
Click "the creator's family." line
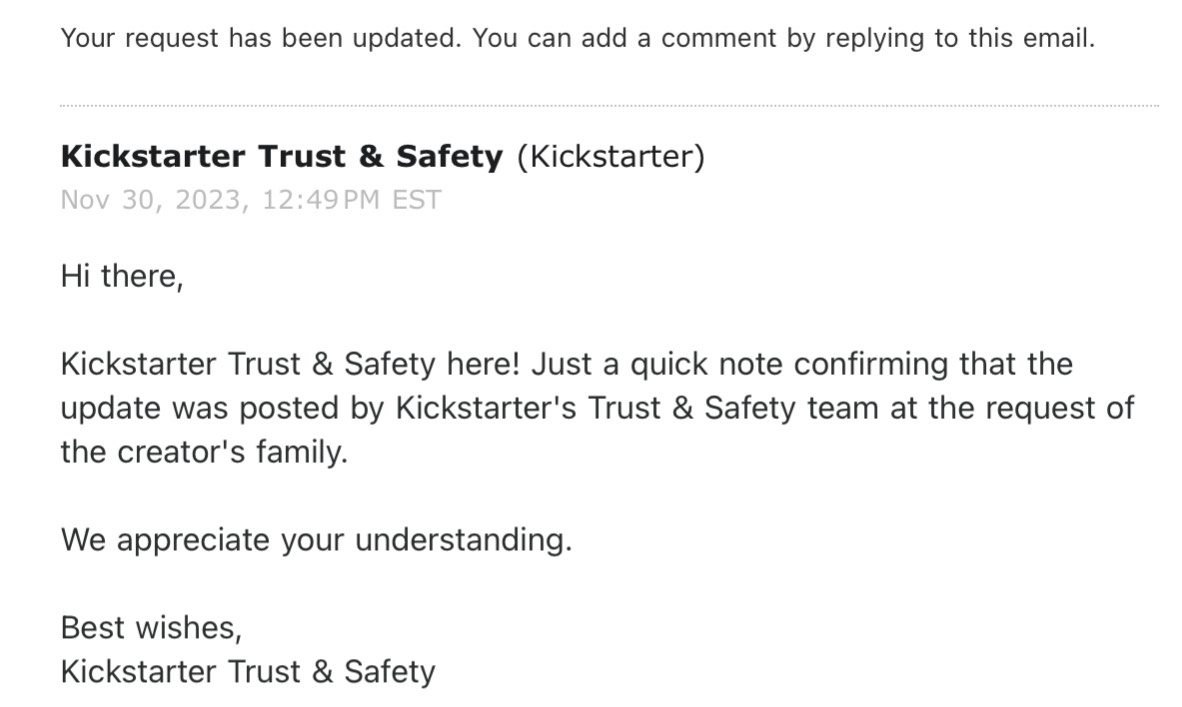[204, 452]
